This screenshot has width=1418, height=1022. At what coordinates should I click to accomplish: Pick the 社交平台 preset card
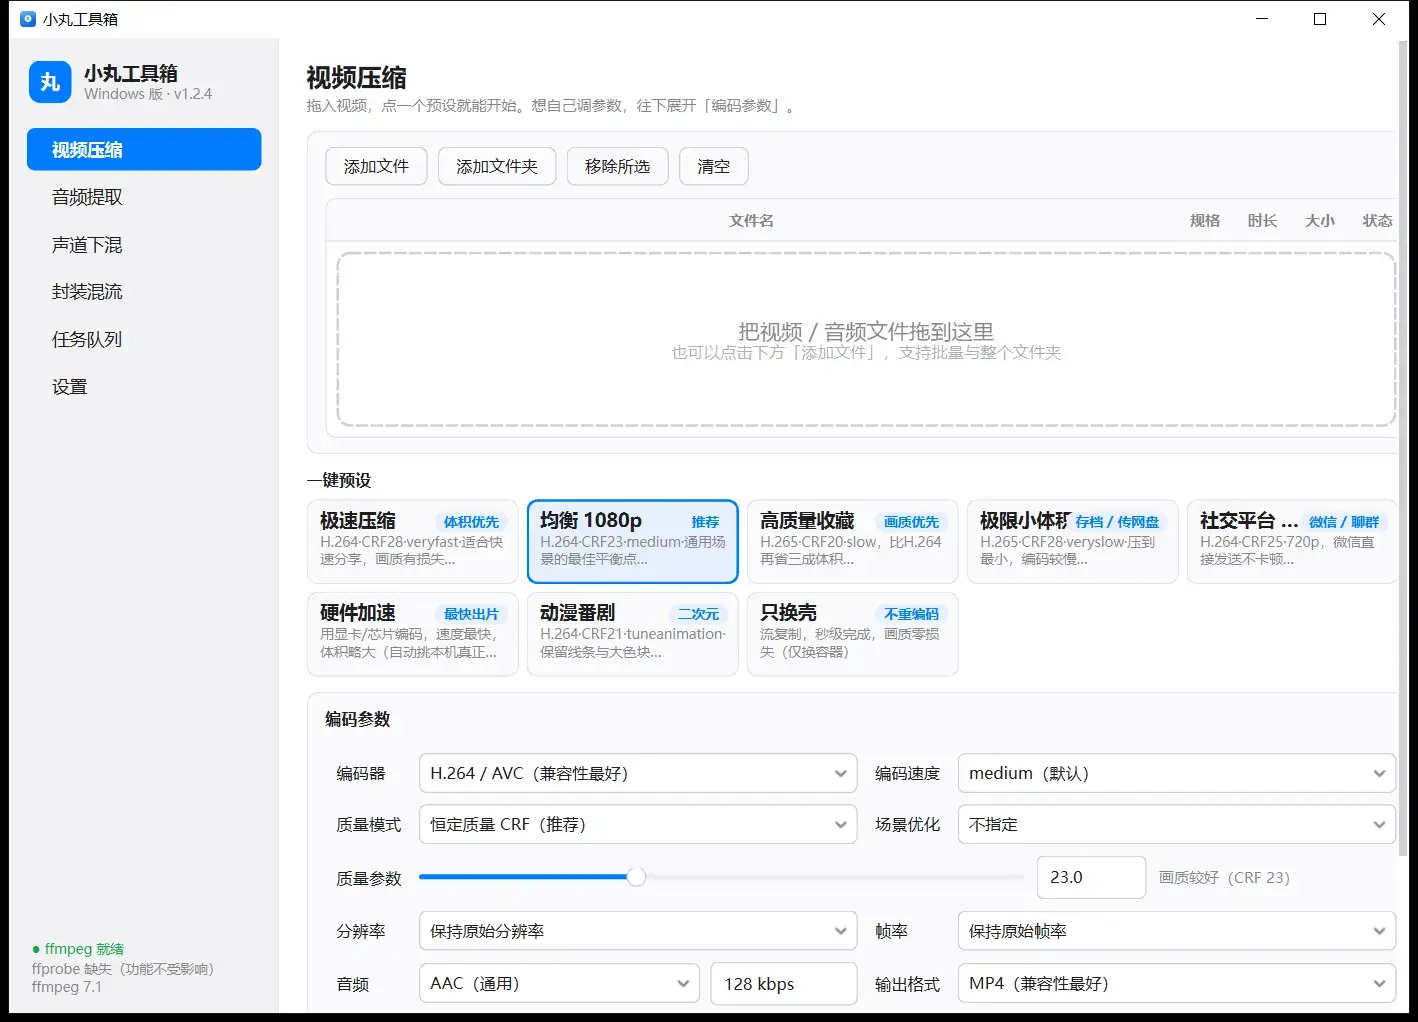(x=1292, y=541)
